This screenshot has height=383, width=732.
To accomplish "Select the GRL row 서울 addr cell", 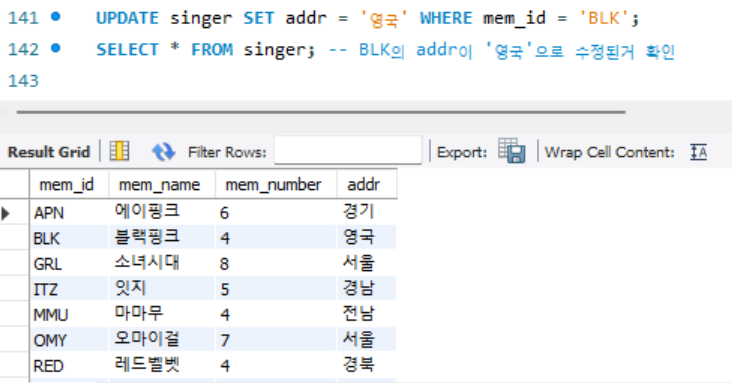I will coord(367,263).
